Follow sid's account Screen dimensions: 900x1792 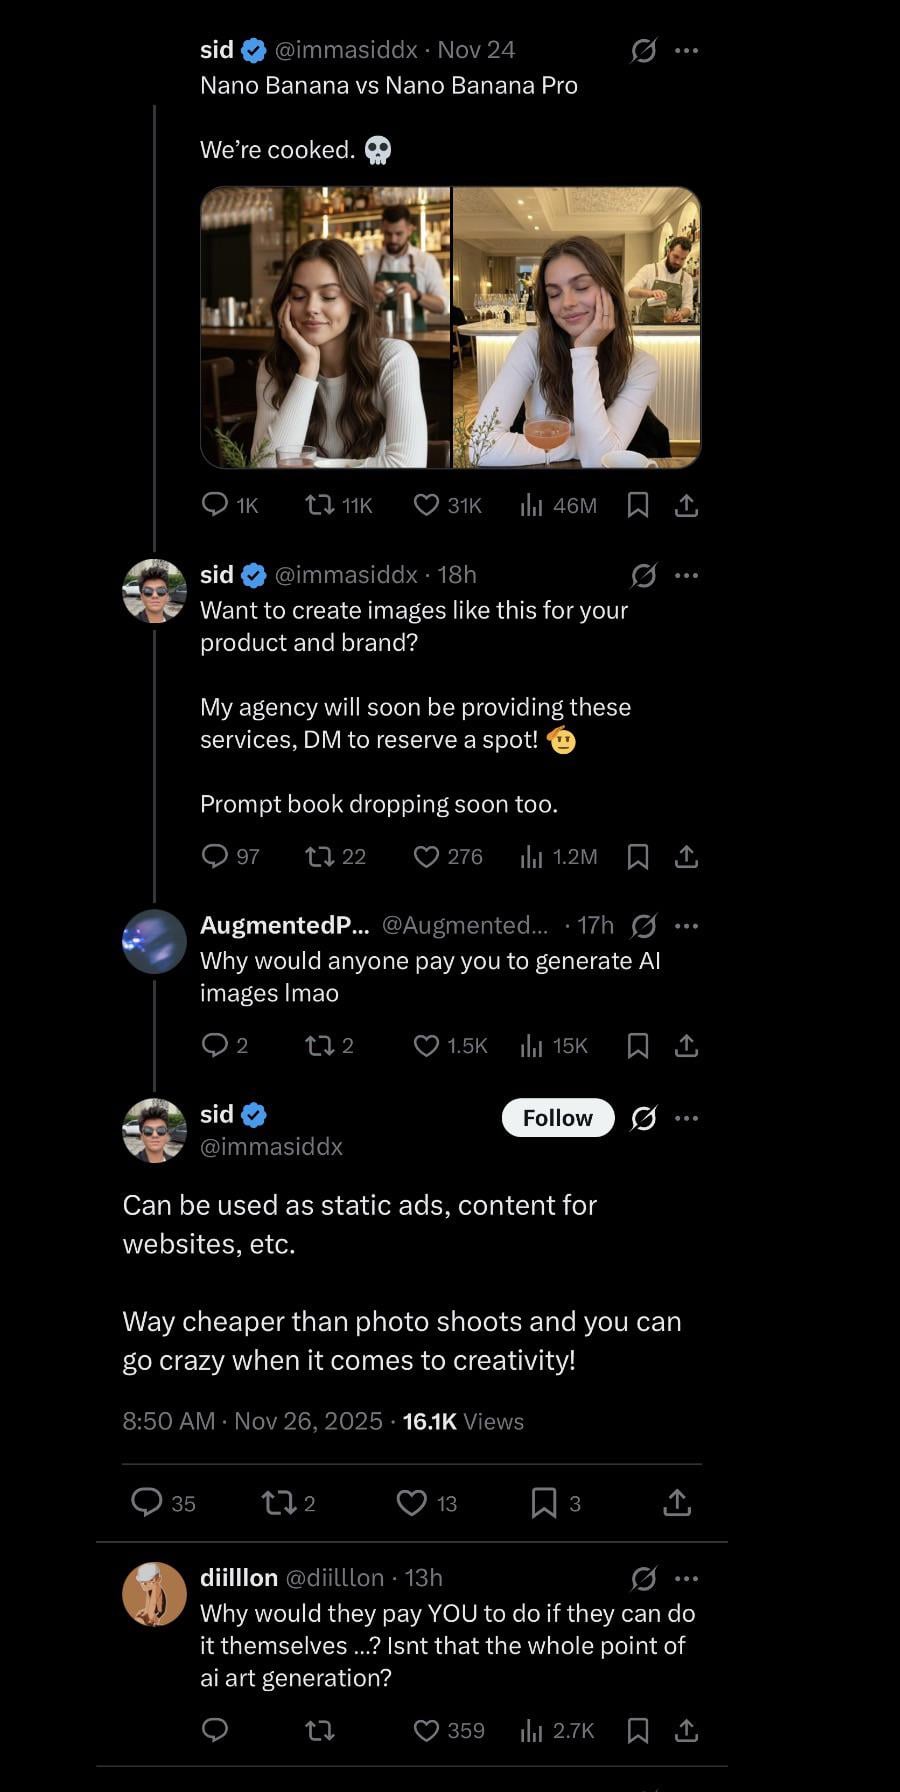(557, 1118)
